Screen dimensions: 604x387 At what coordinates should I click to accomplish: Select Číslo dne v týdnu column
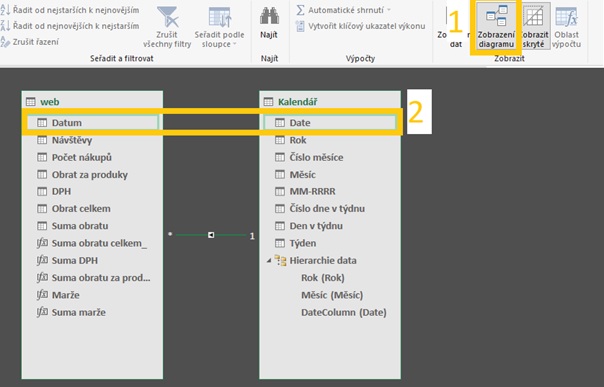(x=330, y=208)
